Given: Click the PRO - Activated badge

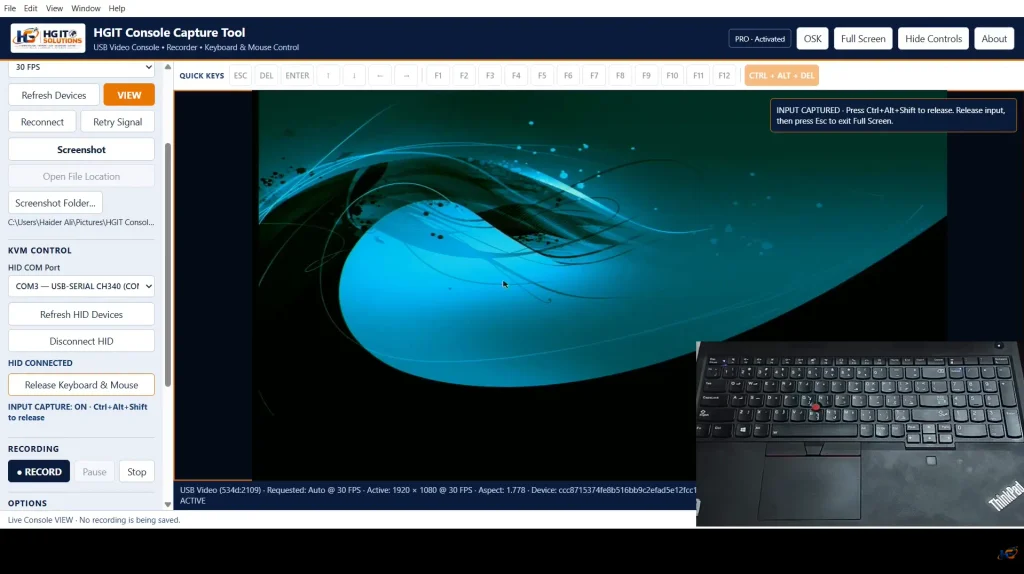Looking at the screenshot, I should (x=760, y=39).
